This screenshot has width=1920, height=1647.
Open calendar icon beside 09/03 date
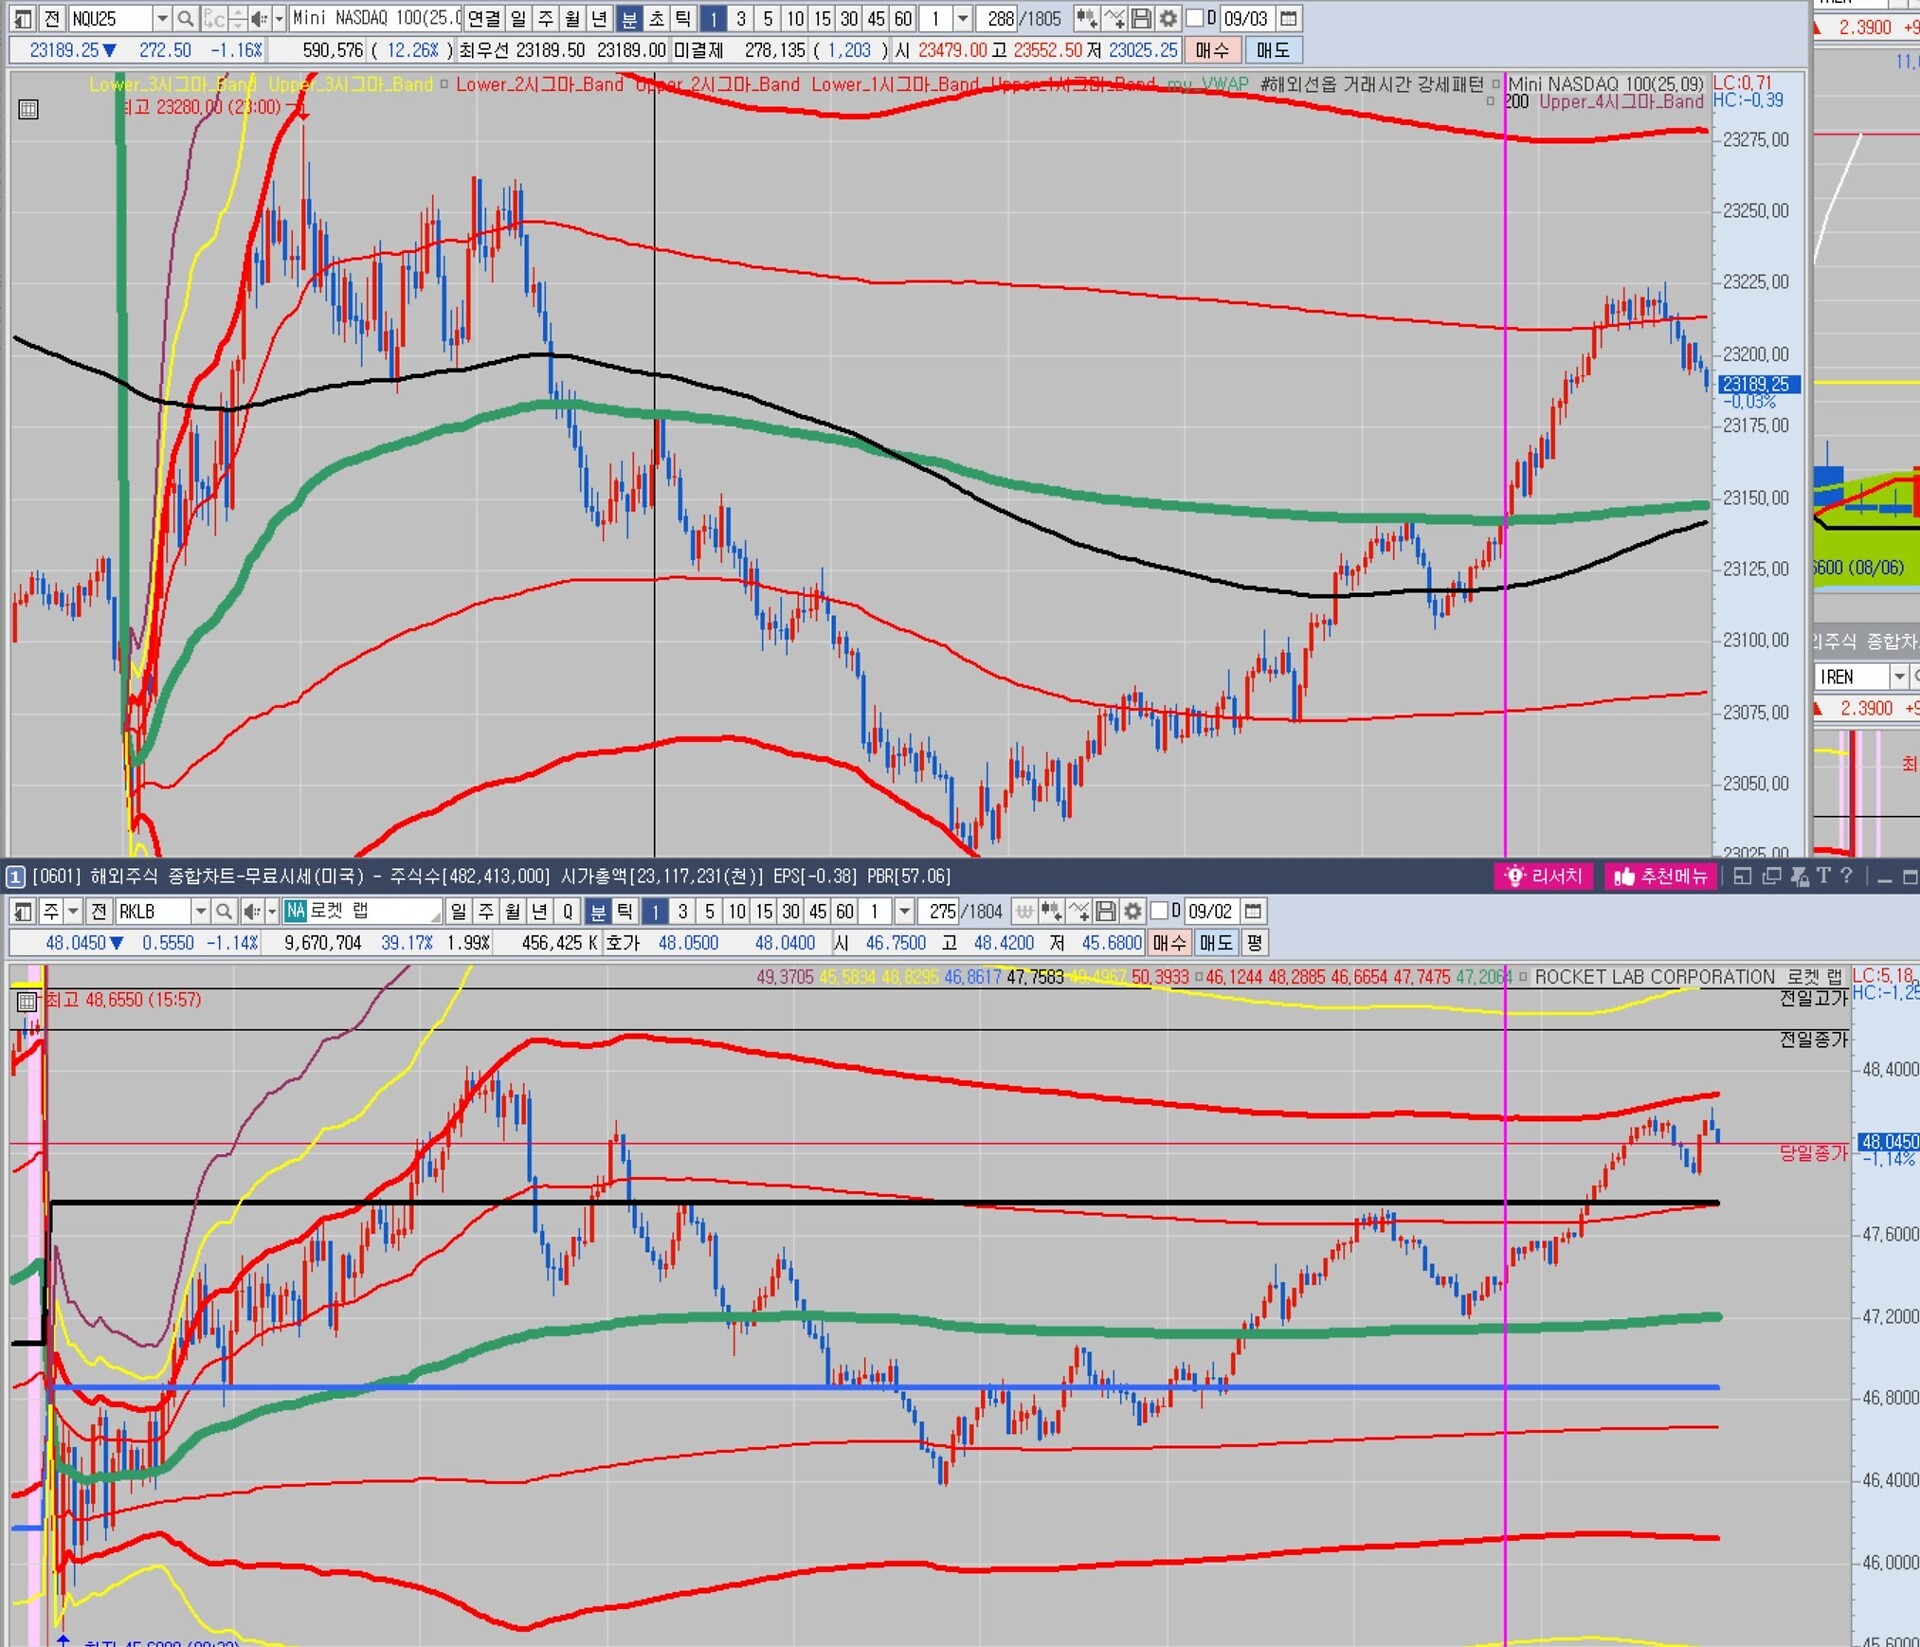point(1289,18)
